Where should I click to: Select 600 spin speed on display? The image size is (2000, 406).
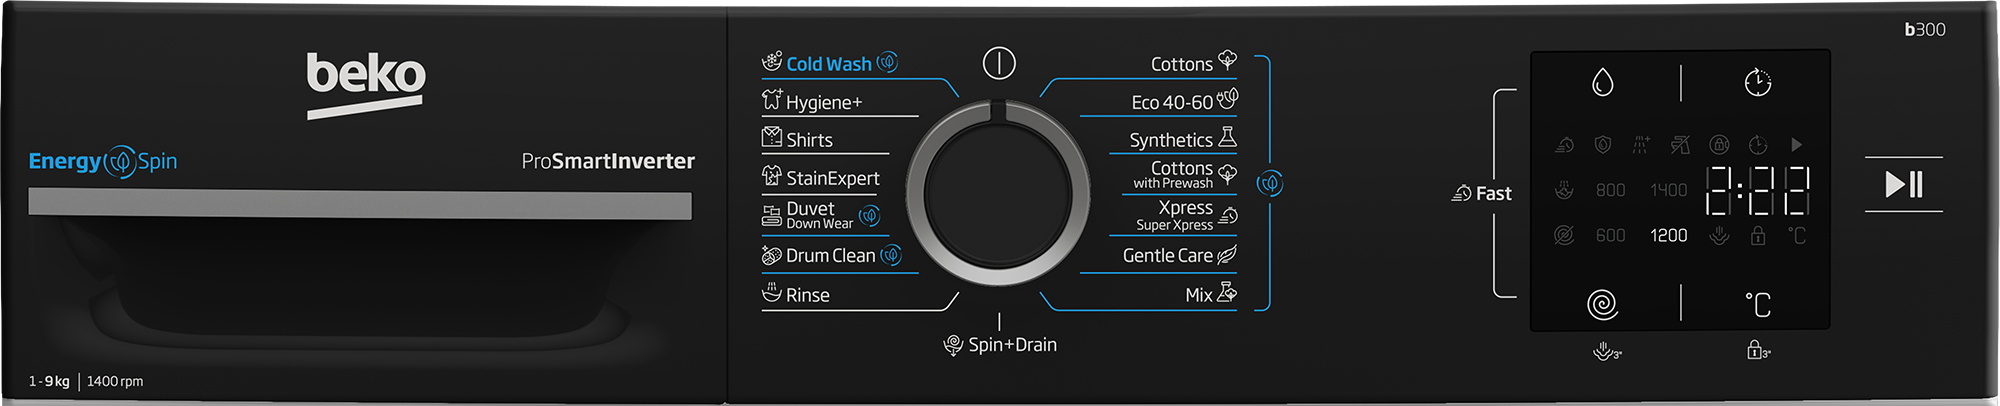(1610, 235)
